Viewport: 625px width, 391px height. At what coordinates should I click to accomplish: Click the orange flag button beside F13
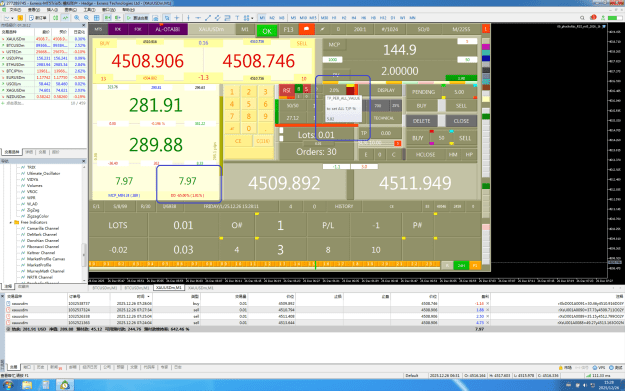click(x=307, y=29)
